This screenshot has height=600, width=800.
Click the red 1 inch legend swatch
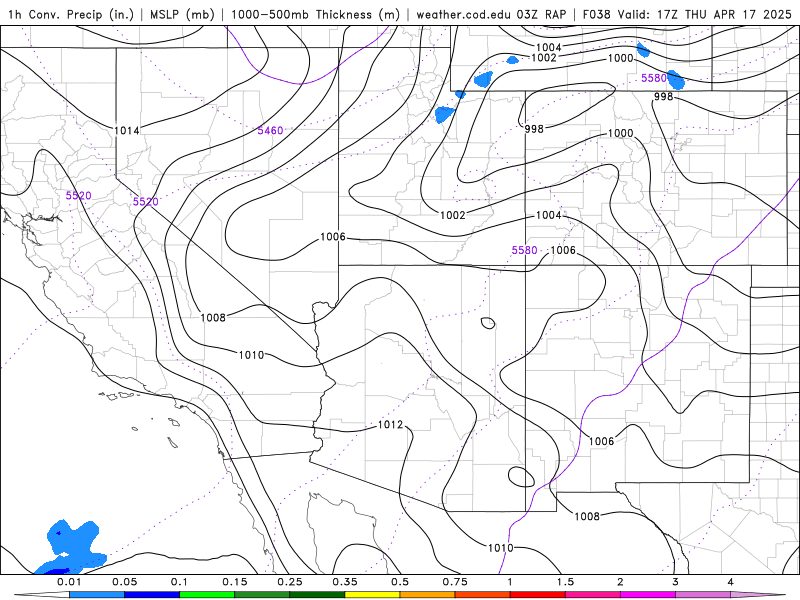pyautogui.click(x=538, y=594)
